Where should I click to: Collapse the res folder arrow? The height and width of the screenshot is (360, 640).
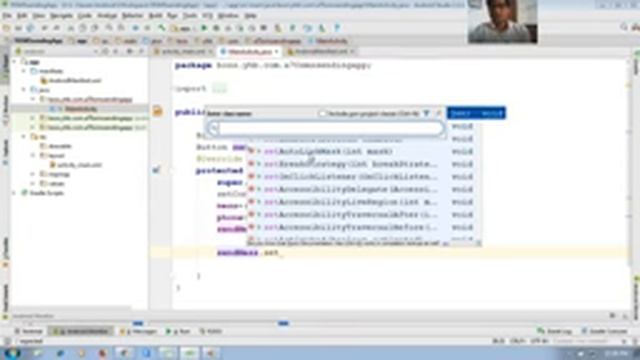point(24,137)
